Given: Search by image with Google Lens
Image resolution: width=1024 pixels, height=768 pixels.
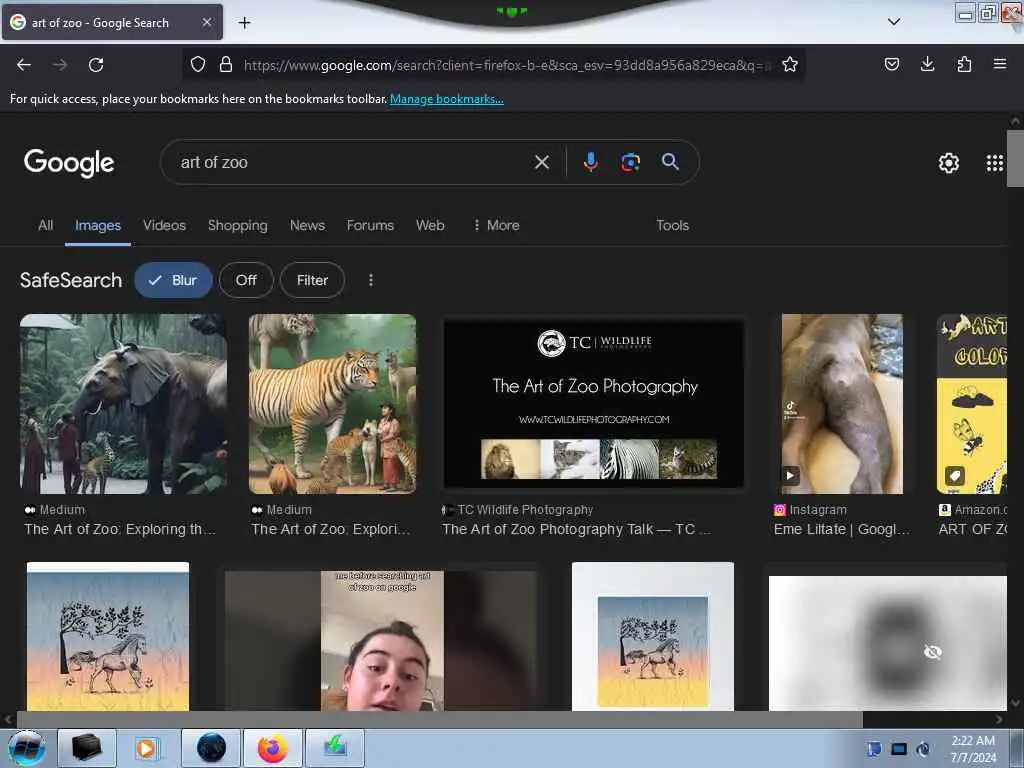Looking at the screenshot, I should click(630, 162).
